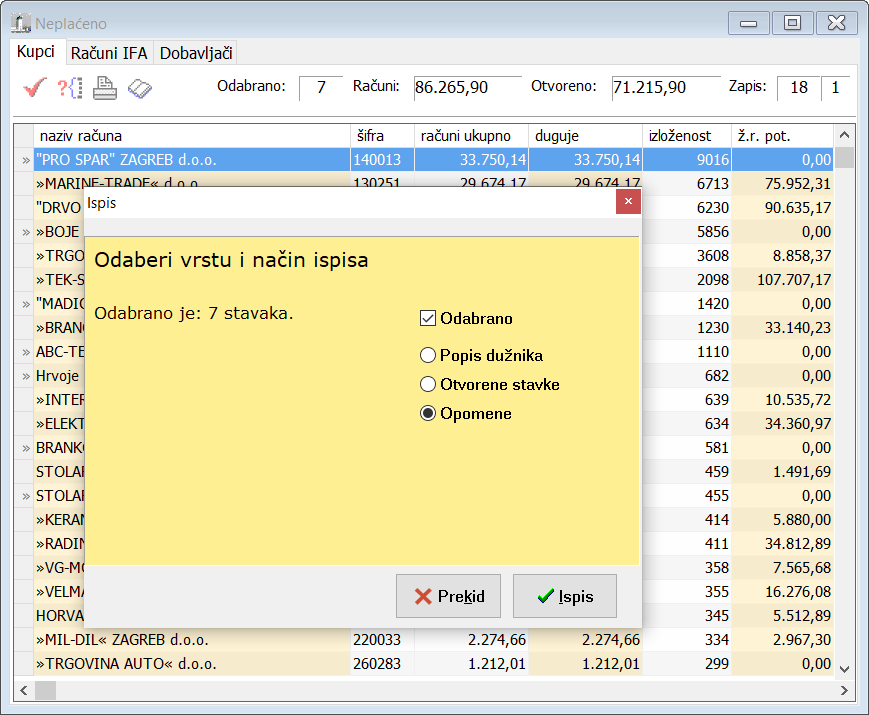Close the Ispis dialog with red X
Viewport: 869px width, 715px height.
click(628, 202)
